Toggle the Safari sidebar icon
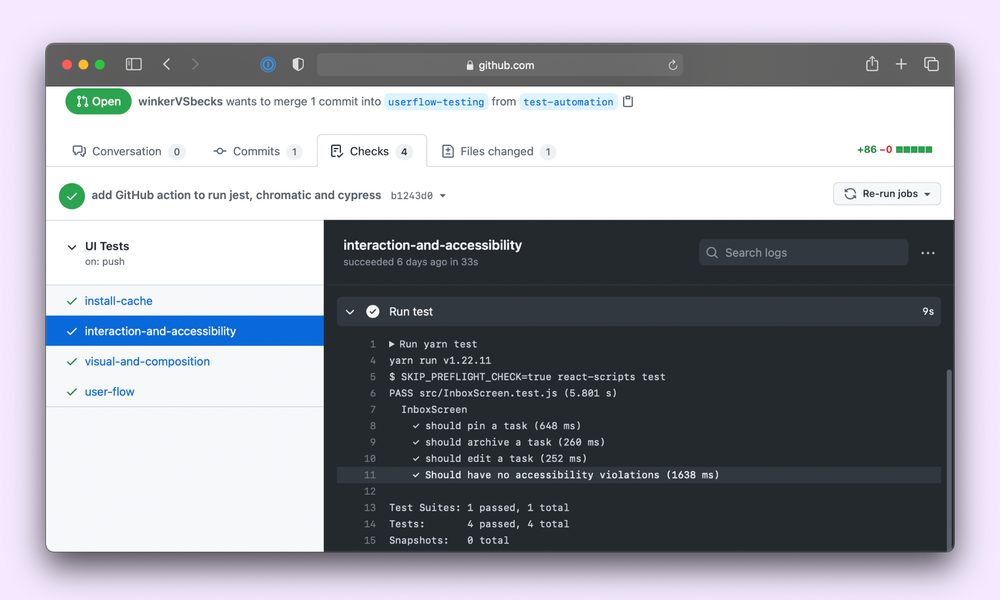The height and width of the screenshot is (600, 1000). click(x=133, y=64)
